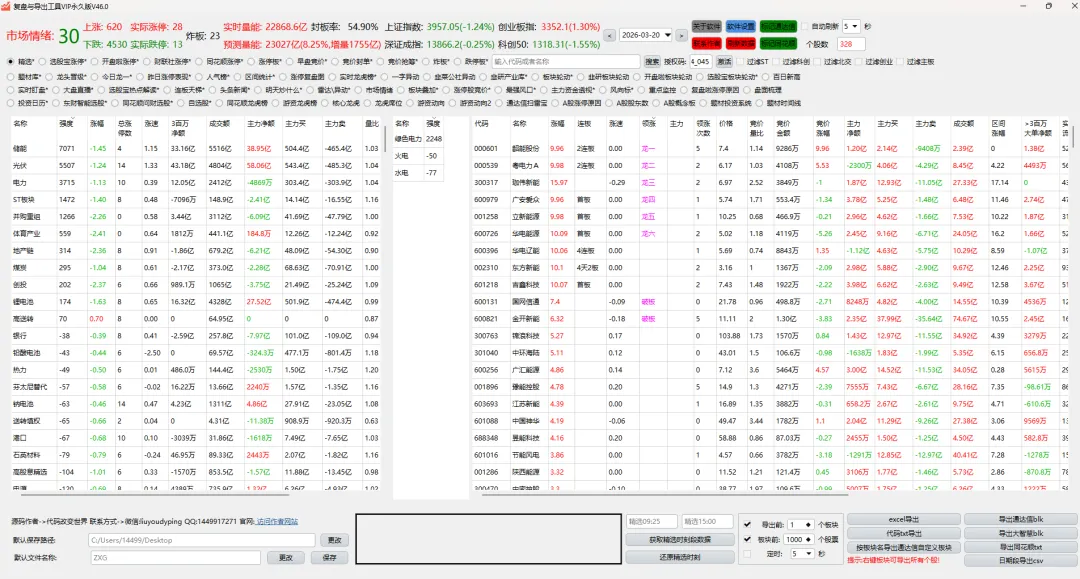Image resolution: width=1080 pixels, height=579 pixels.
Task: Uncheck the 板块前 checkbox
Action: (x=747, y=539)
